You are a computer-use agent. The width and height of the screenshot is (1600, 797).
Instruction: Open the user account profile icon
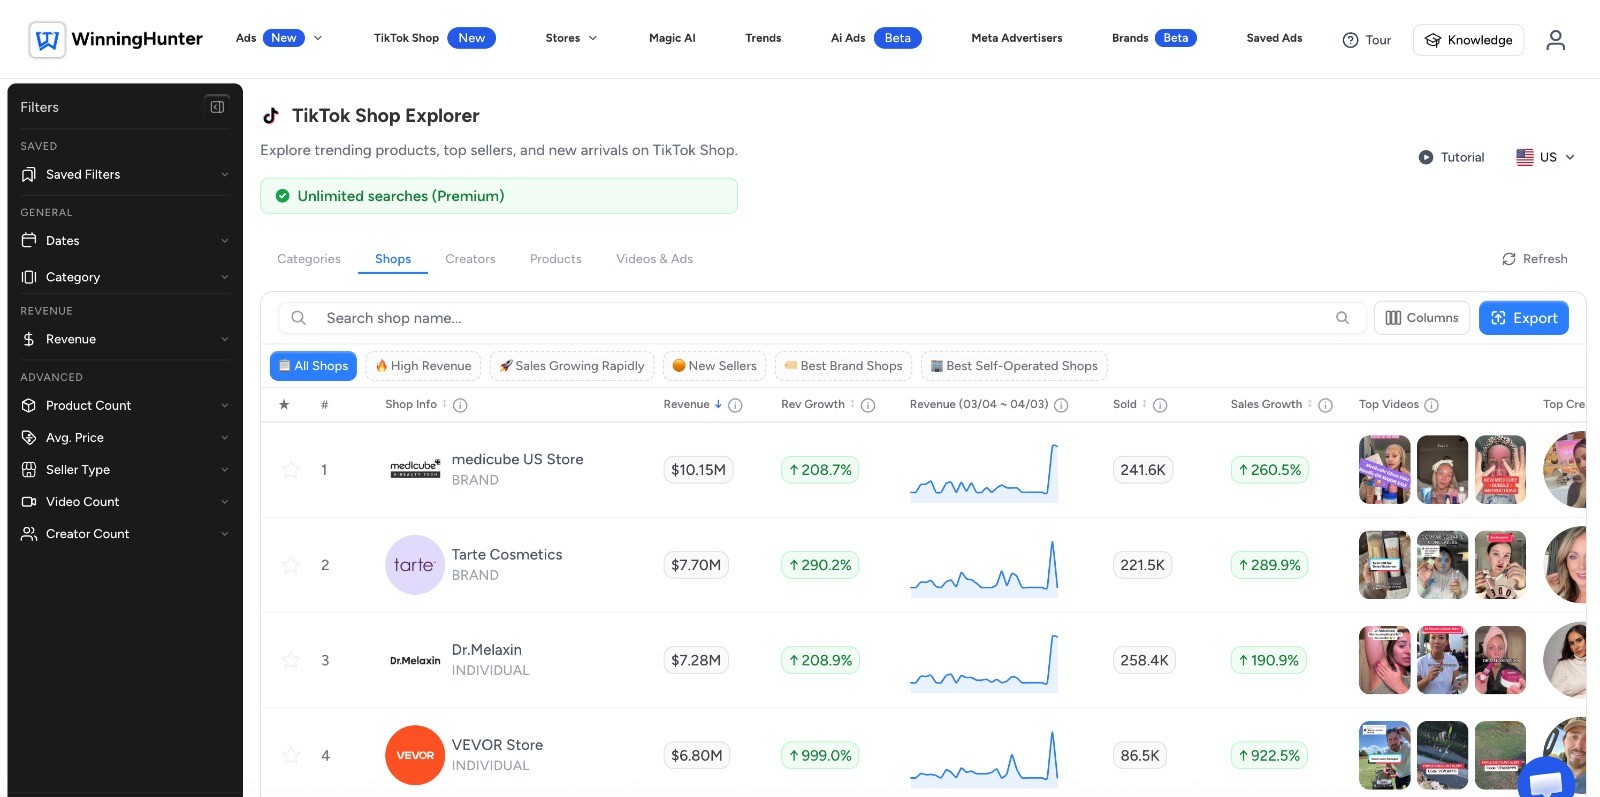[x=1555, y=40]
